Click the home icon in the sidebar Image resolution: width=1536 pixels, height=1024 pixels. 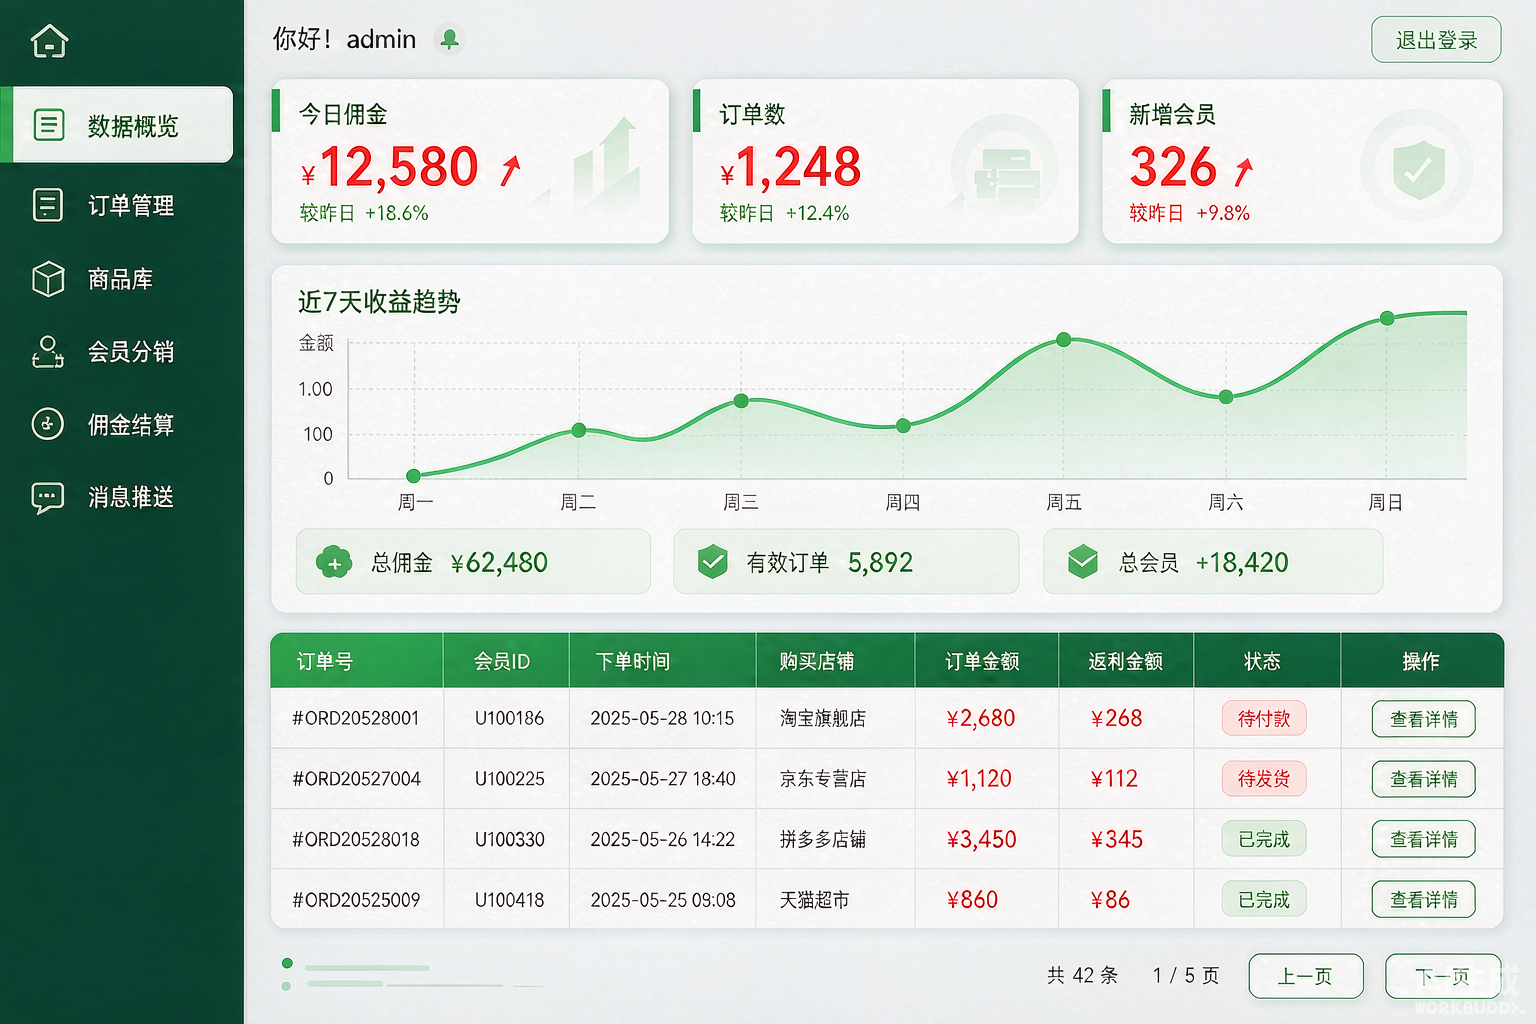(49, 41)
